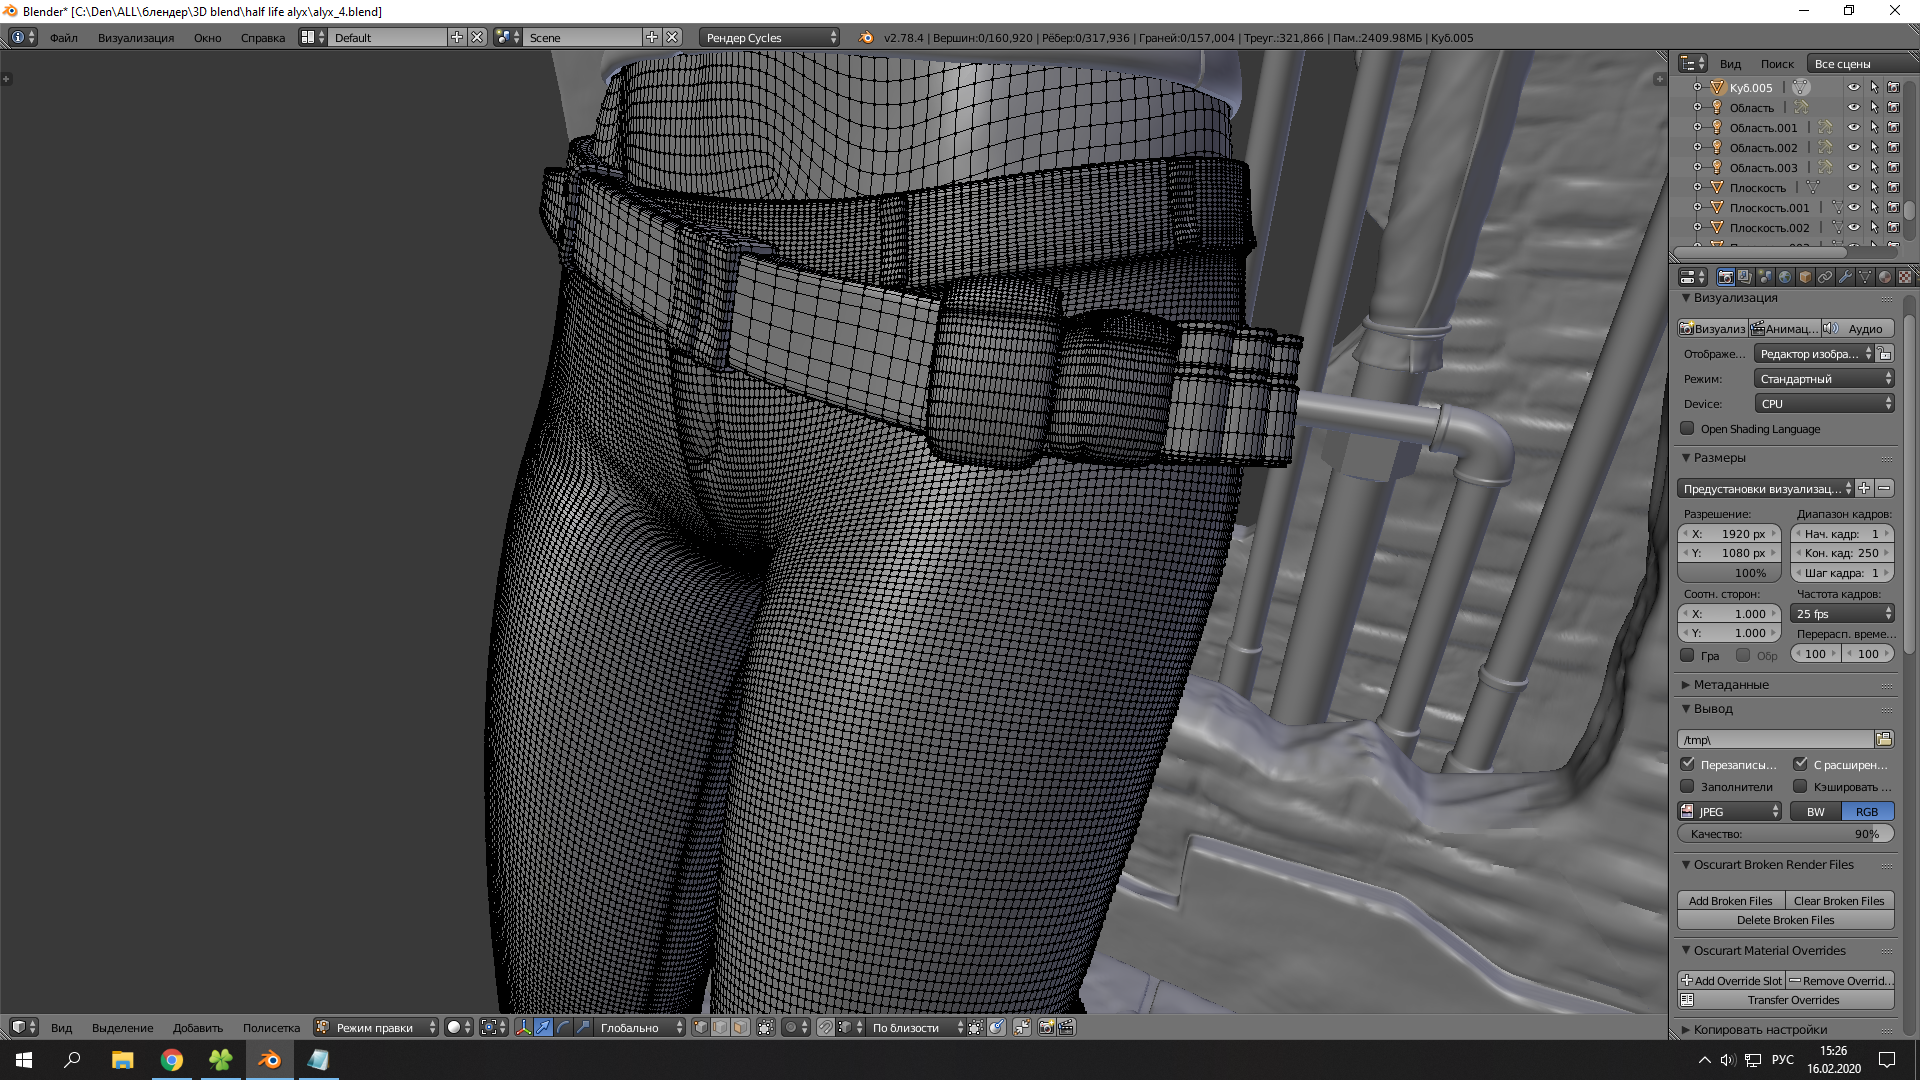Screen dimensions: 1920x1080
Task: Select face selection mode icon
Action: click(740, 1027)
